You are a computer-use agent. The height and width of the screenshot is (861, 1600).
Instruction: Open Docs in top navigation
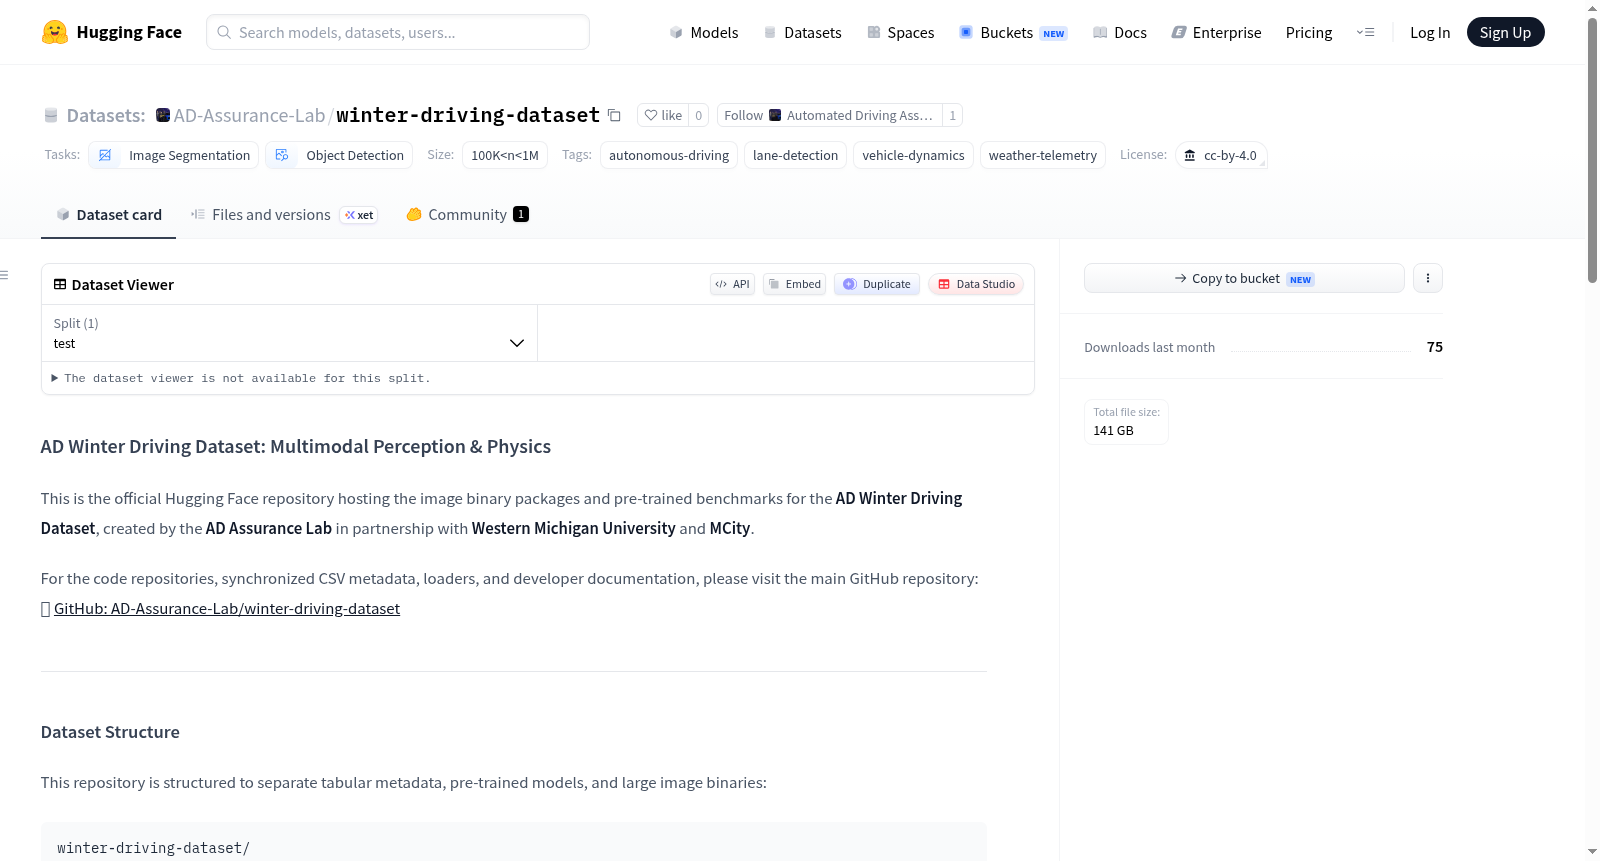tap(1119, 32)
